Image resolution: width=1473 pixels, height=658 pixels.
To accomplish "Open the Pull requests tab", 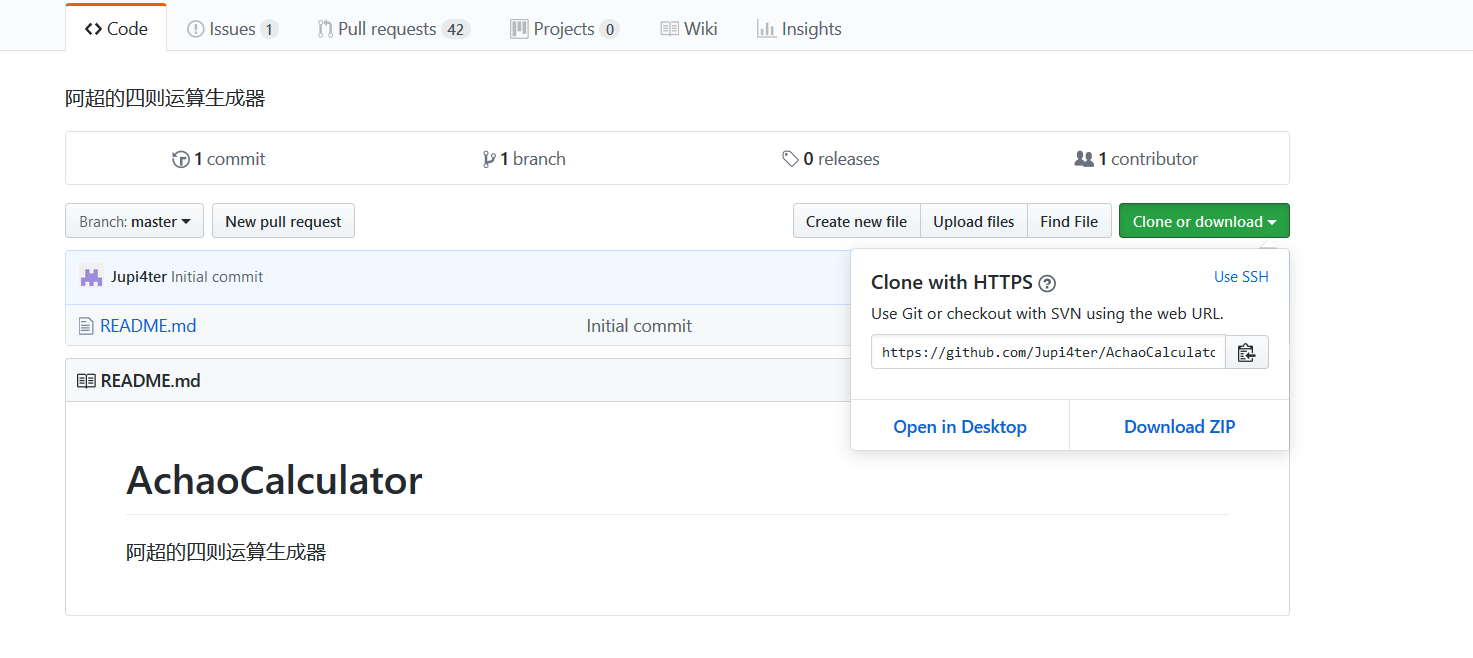I will (393, 29).
